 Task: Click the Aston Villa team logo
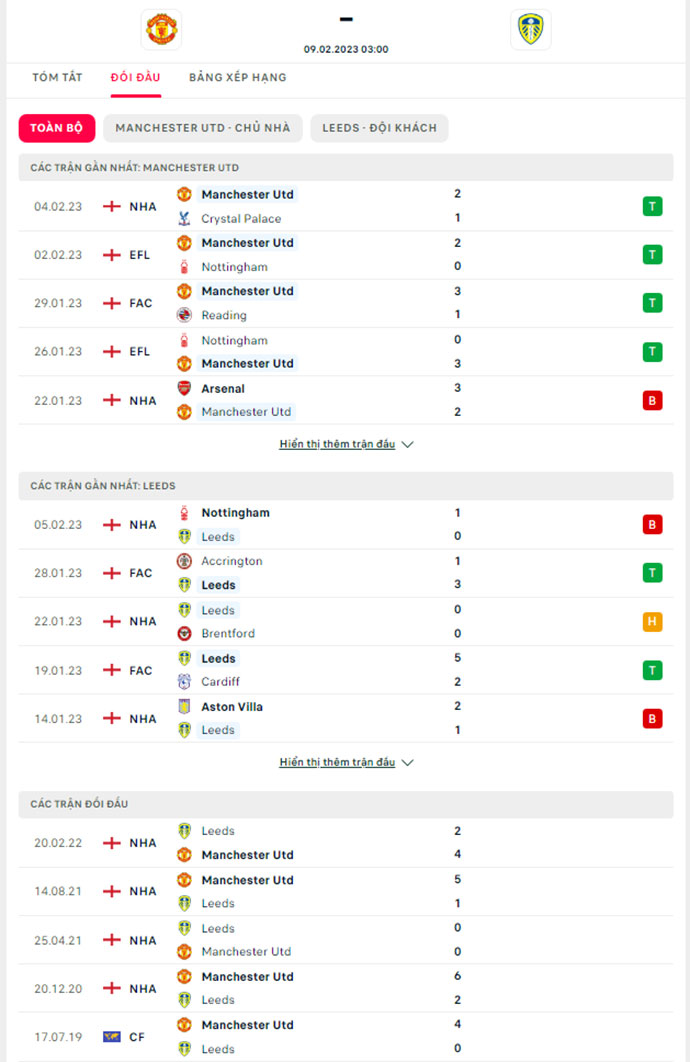click(184, 706)
